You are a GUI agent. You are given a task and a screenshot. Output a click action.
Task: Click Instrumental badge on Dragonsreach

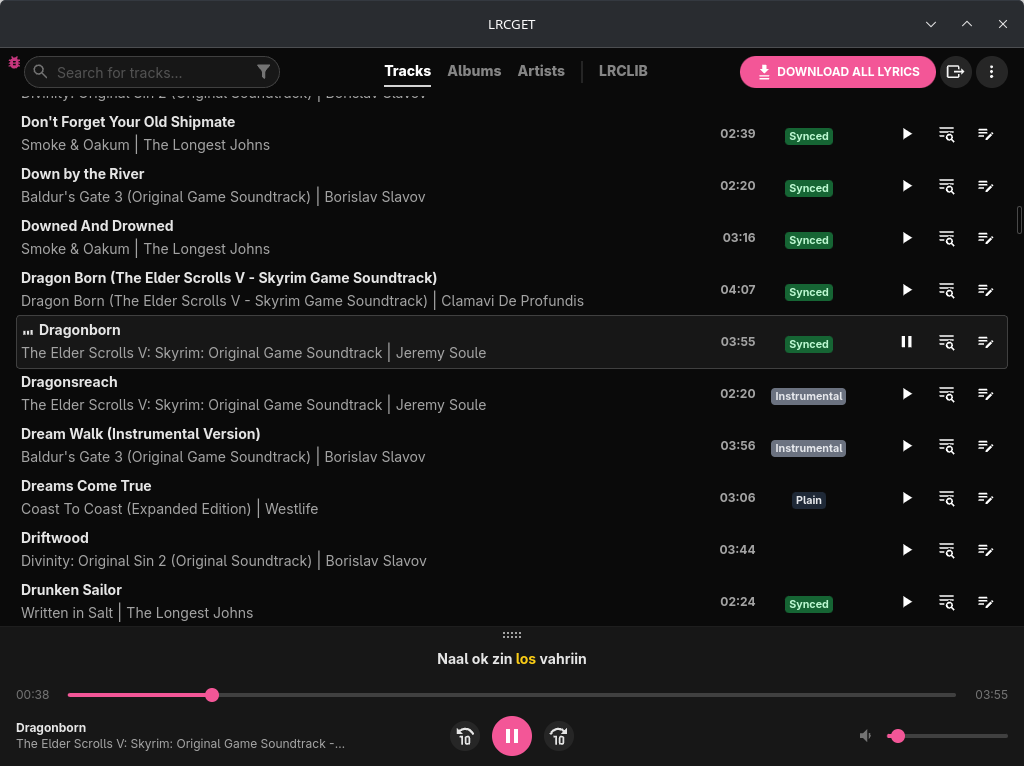tap(808, 396)
